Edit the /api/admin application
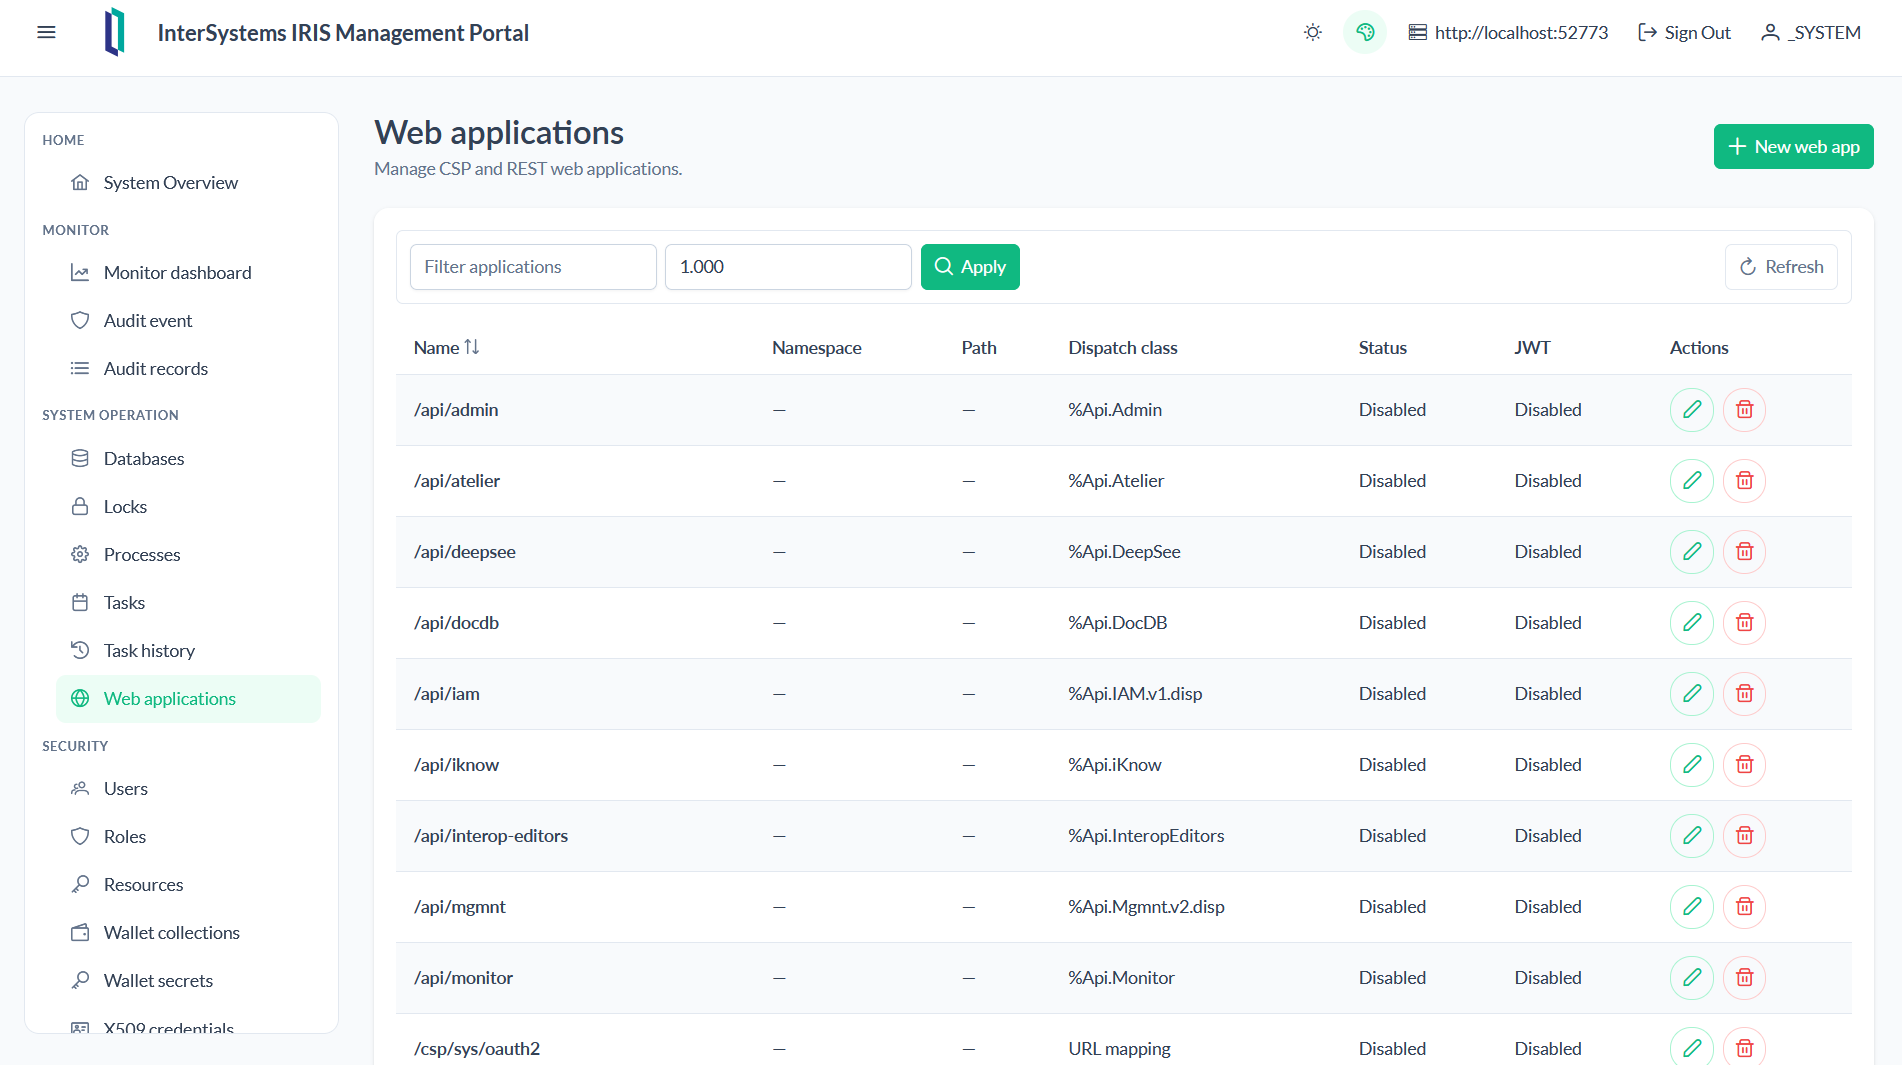 click(1692, 410)
